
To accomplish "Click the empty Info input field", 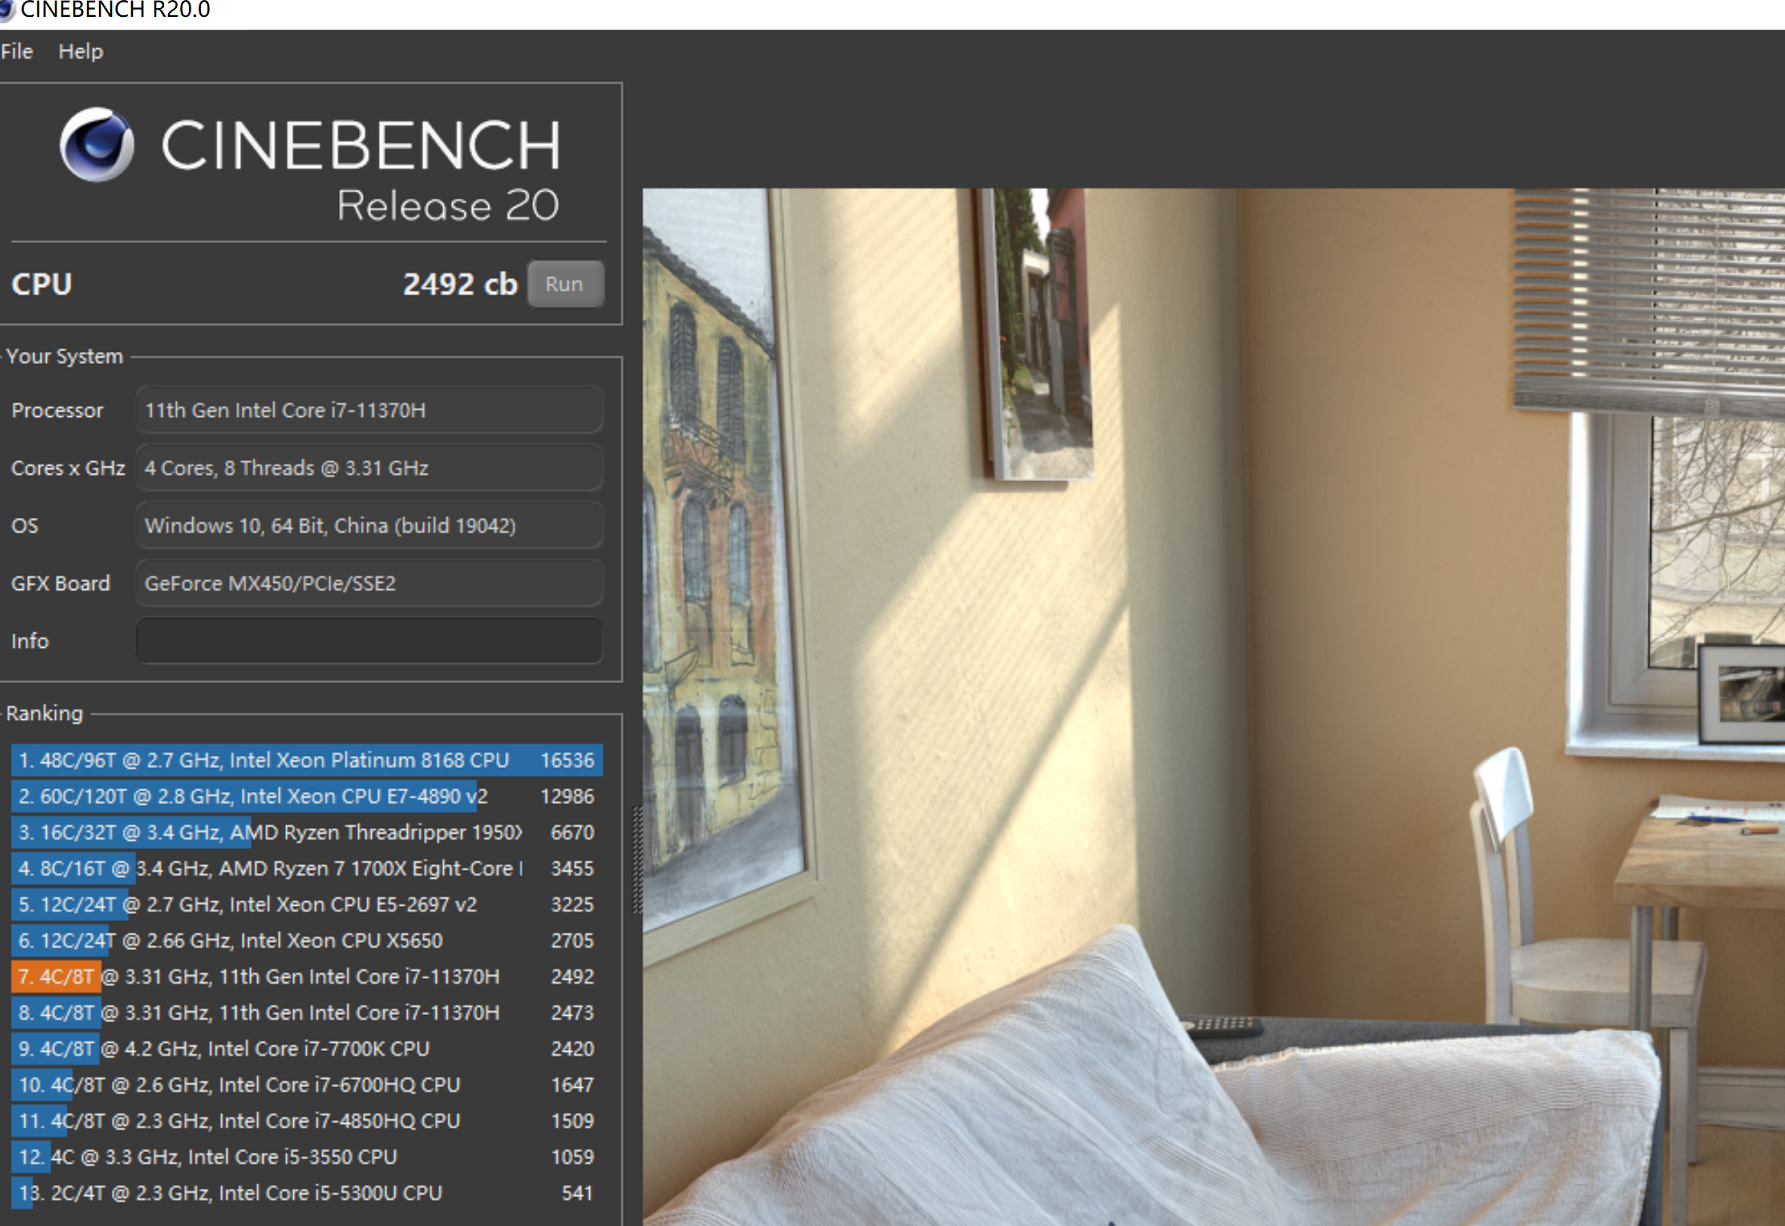I will (x=369, y=641).
